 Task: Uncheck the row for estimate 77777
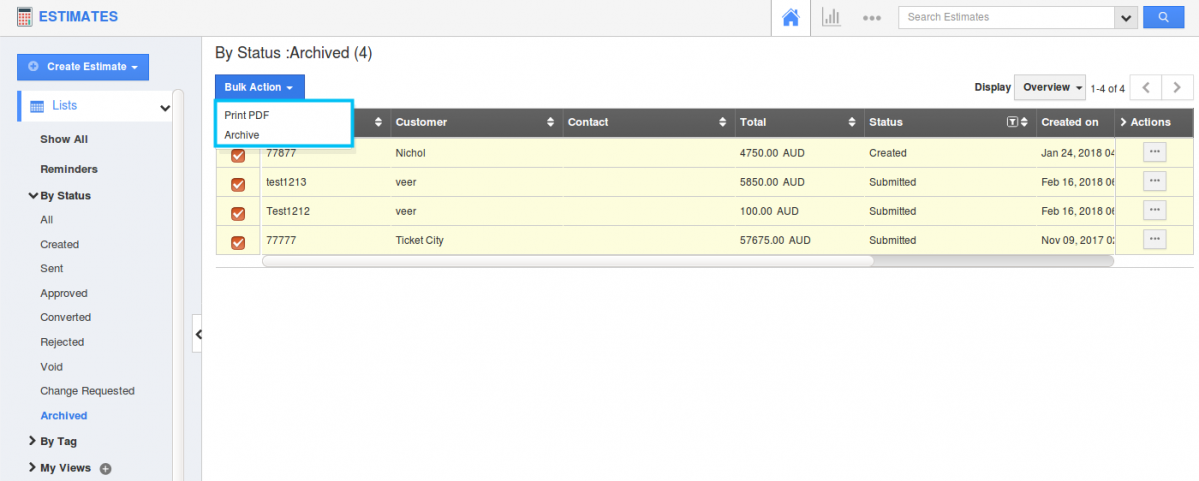238,242
